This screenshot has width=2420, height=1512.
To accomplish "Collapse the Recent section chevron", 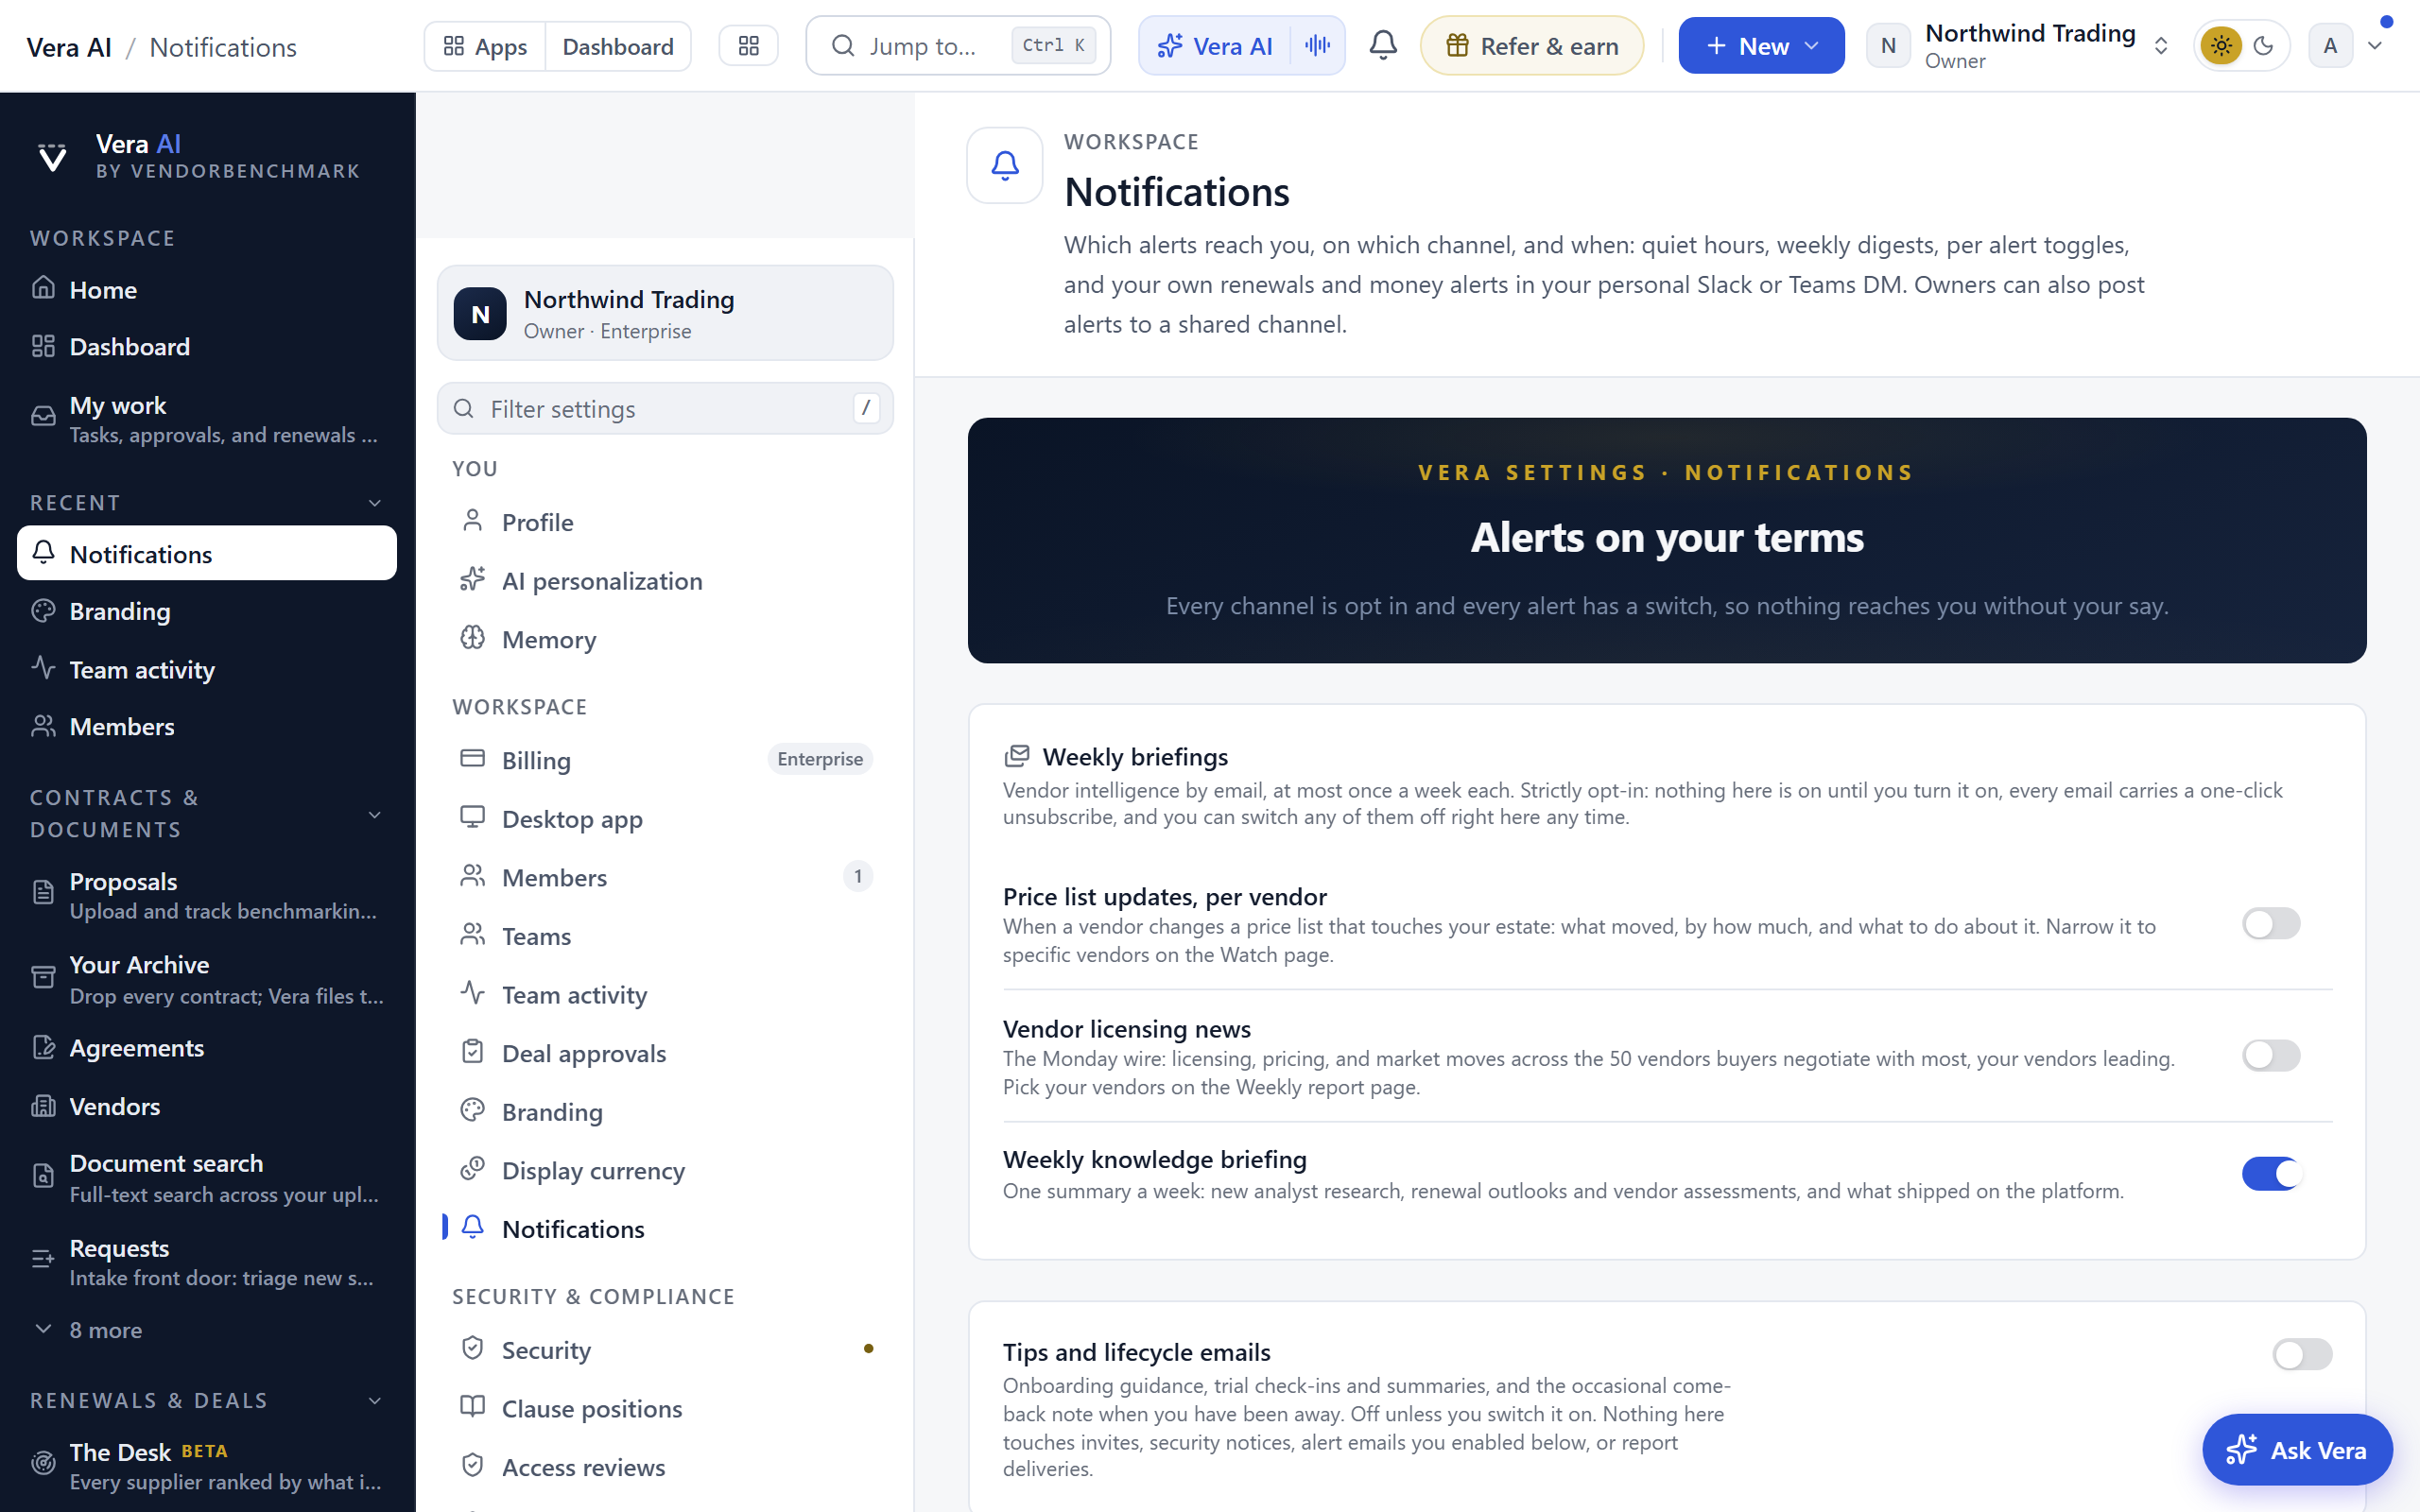I will [375, 503].
